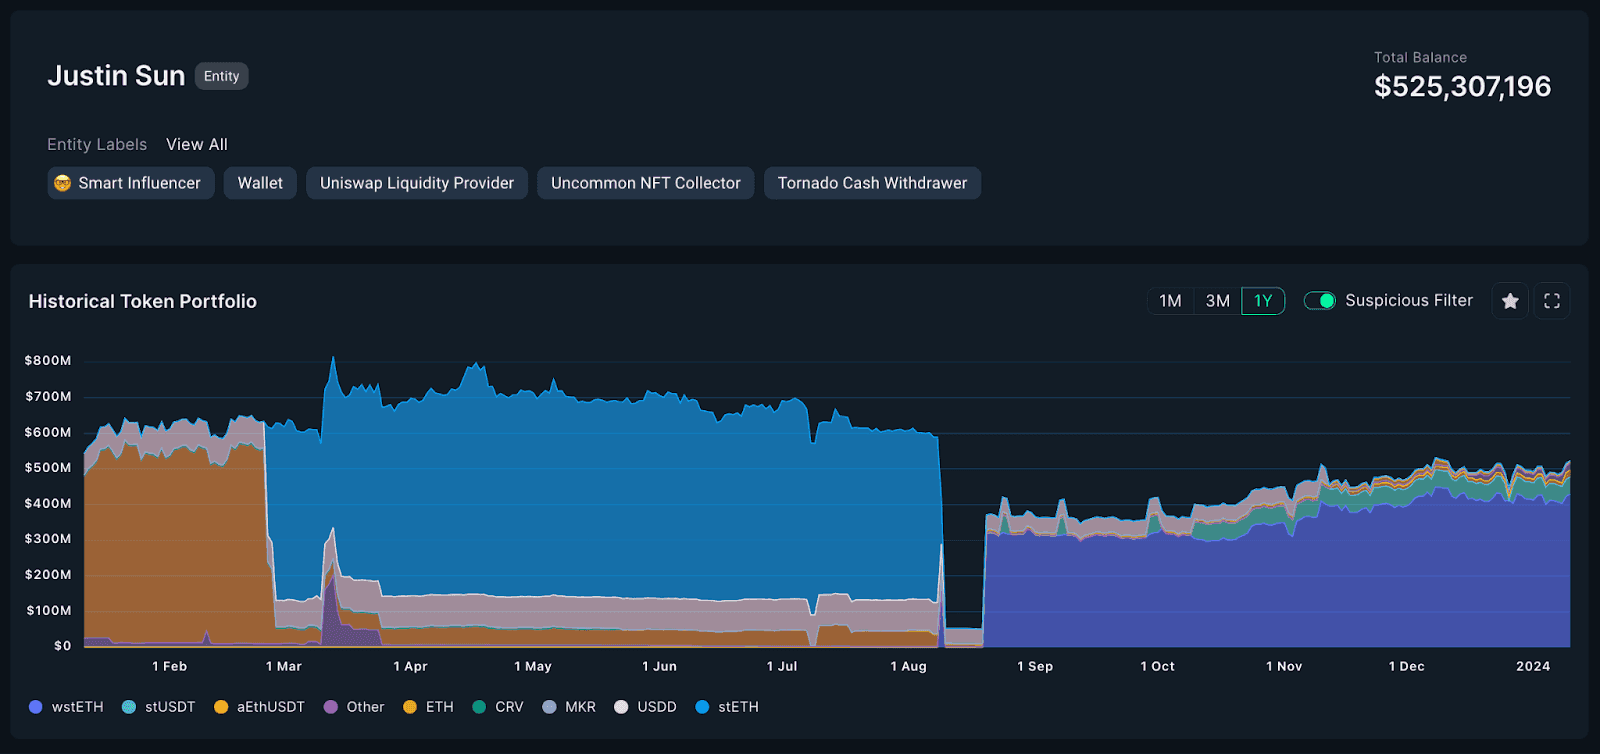The image size is (1600, 754).
Task: Click the $300M y-axis label
Action: pos(48,538)
